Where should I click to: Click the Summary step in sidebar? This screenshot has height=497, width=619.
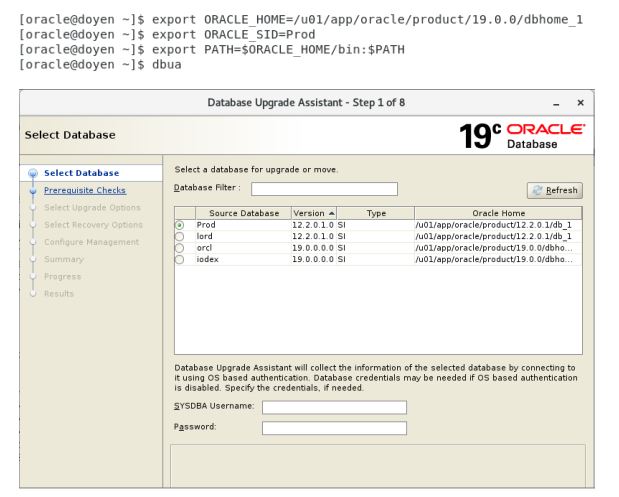pos(64,259)
